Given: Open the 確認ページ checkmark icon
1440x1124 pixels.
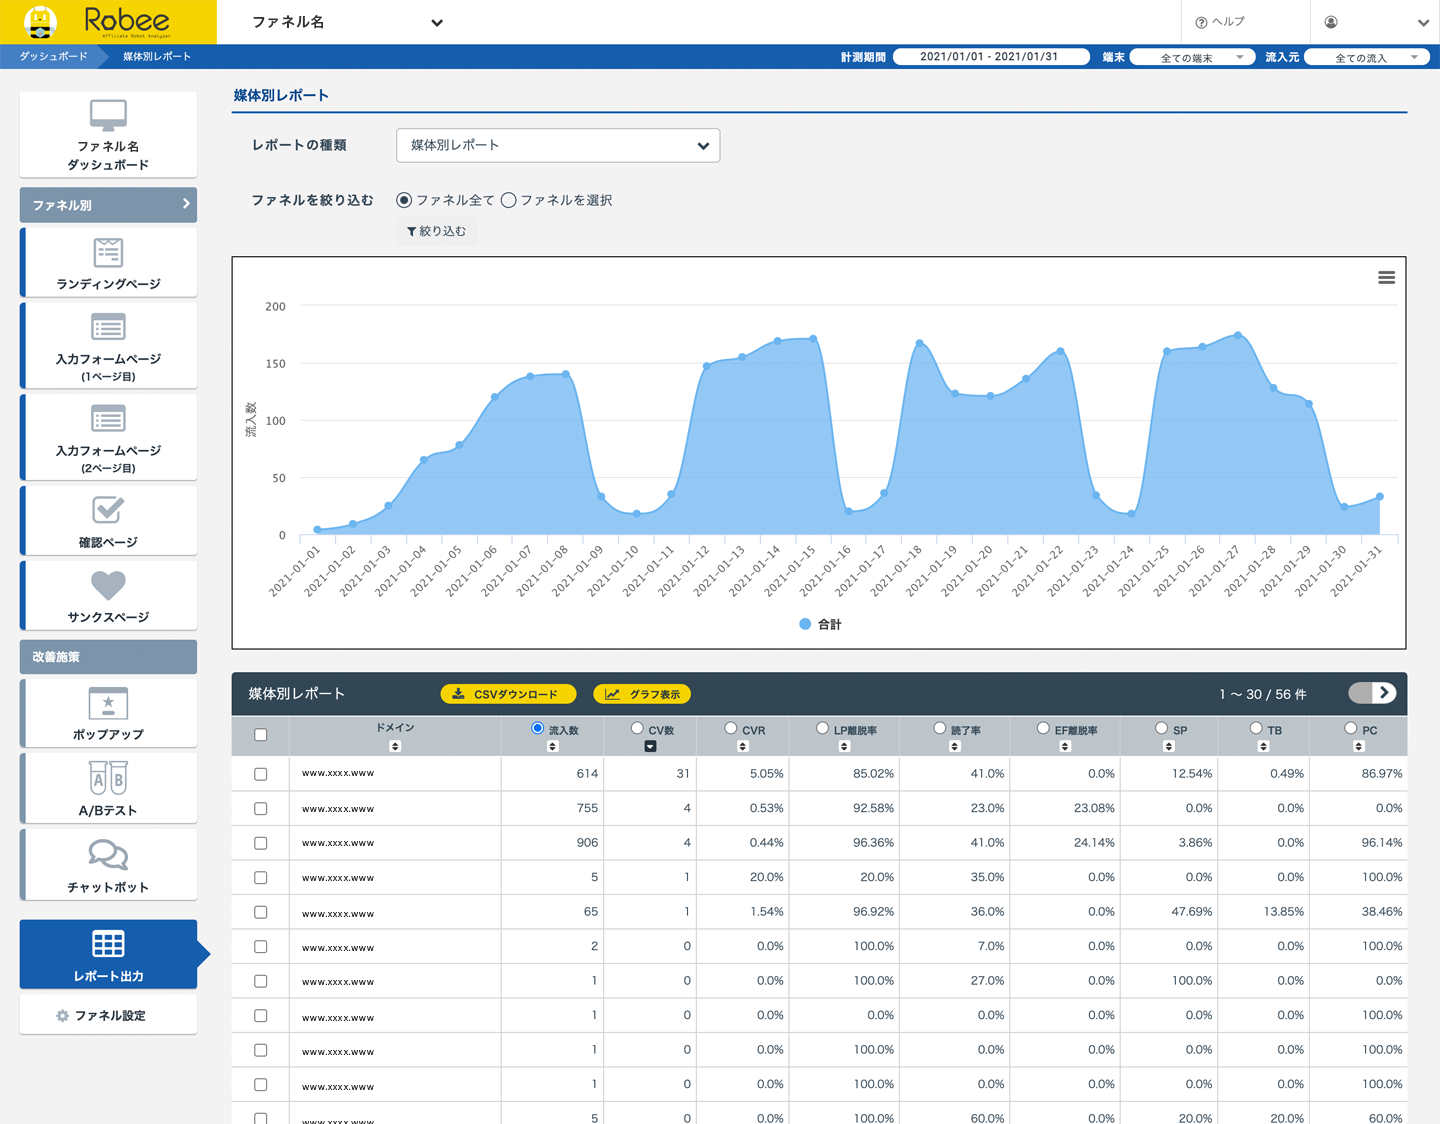Looking at the screenshot, I should coord(108,510).
